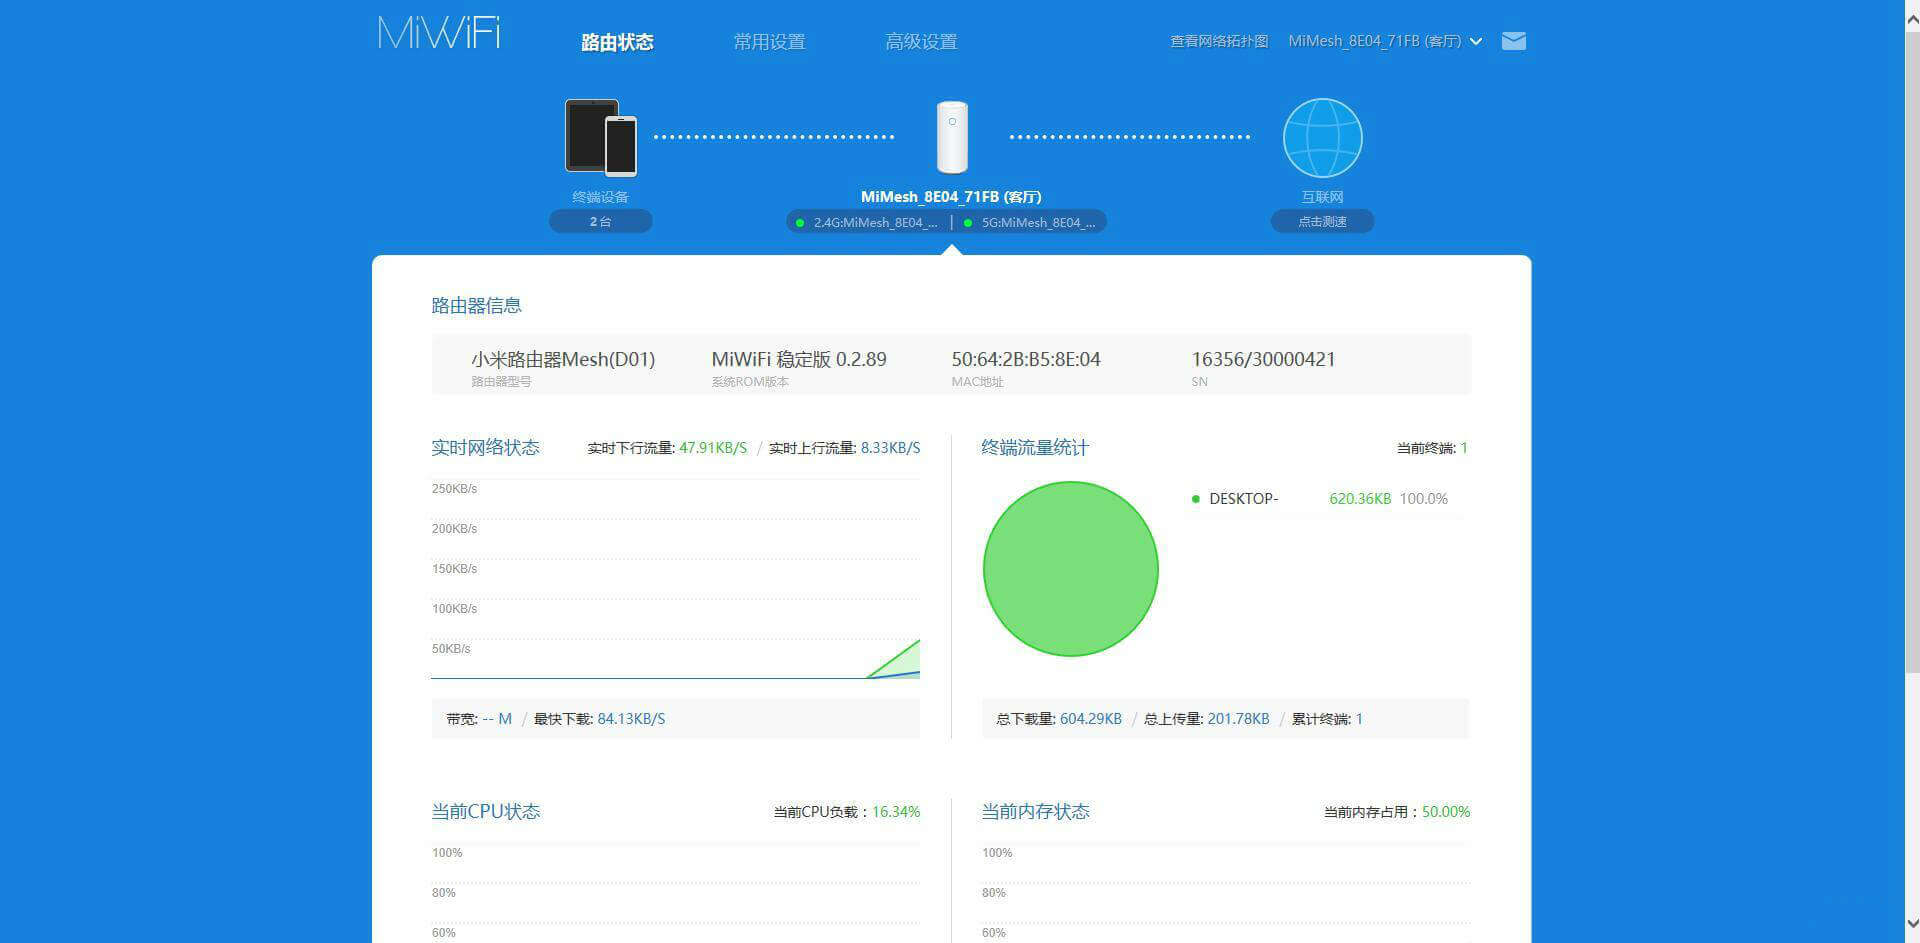
Task: Open the router name chevron menu
Action: point(1477,41)
